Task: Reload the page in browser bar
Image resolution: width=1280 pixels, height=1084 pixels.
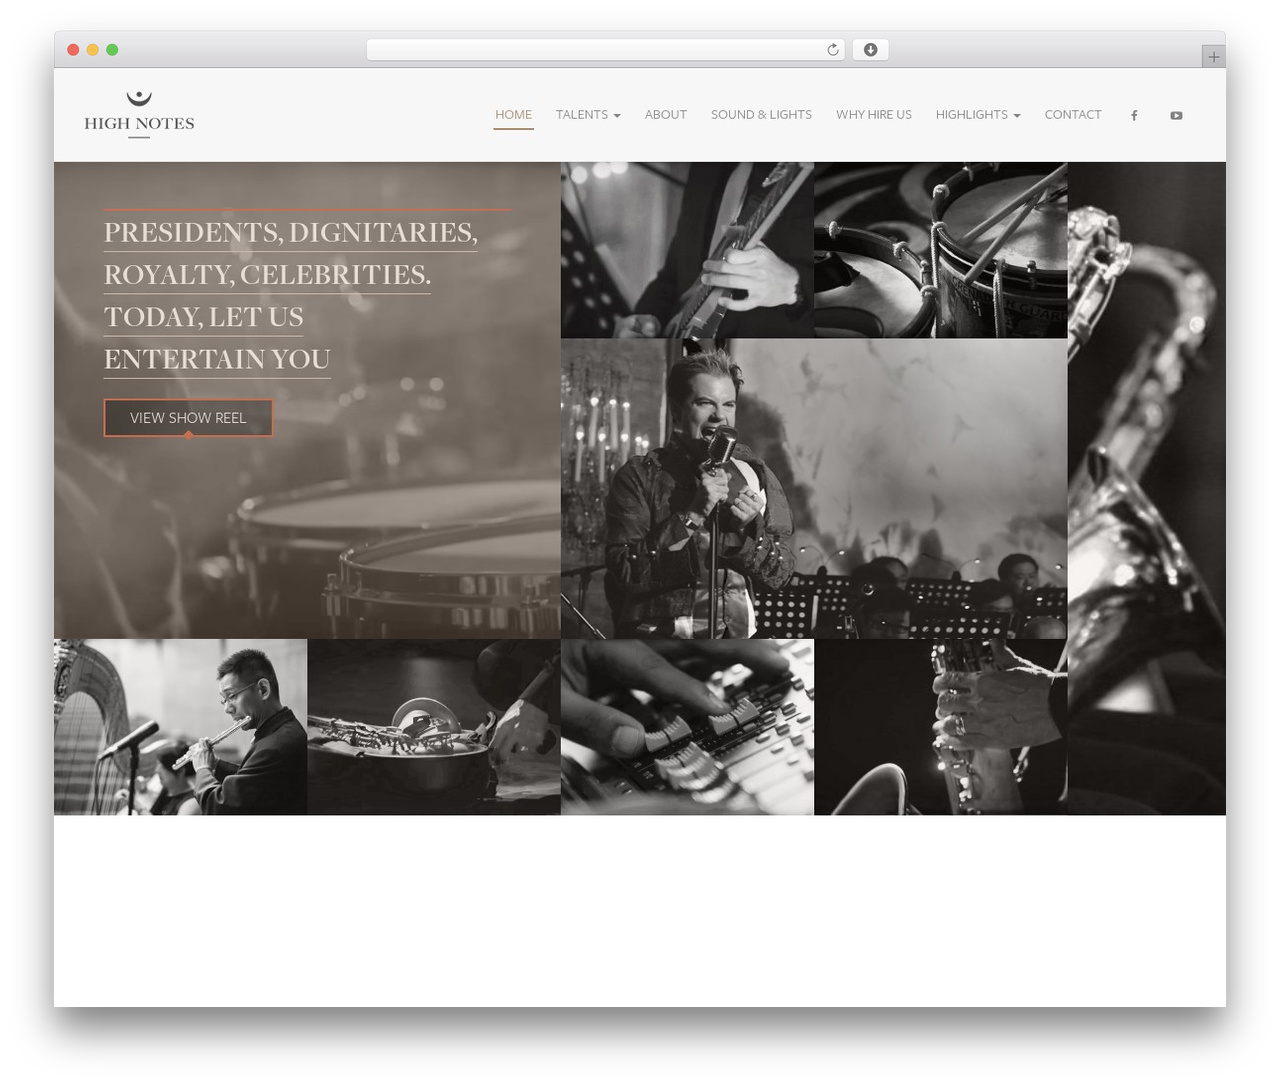Action: click(832, 50)
